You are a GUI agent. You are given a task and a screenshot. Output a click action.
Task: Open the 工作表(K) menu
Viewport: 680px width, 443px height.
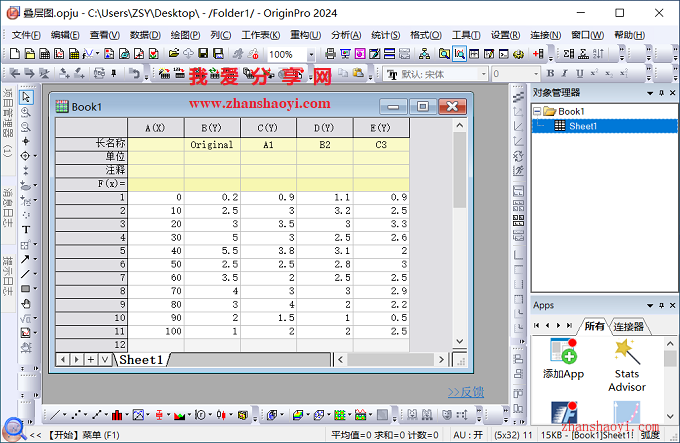point(260,35)
